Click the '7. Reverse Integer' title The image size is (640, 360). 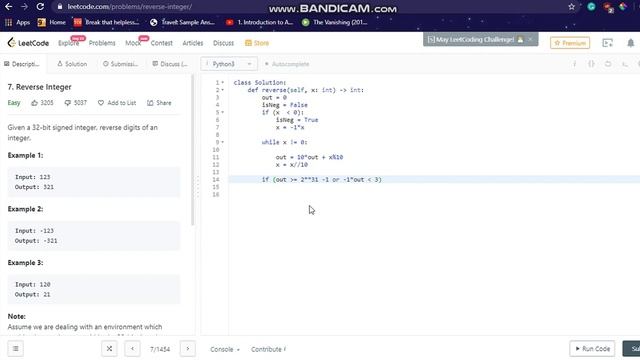click(40, 87)
